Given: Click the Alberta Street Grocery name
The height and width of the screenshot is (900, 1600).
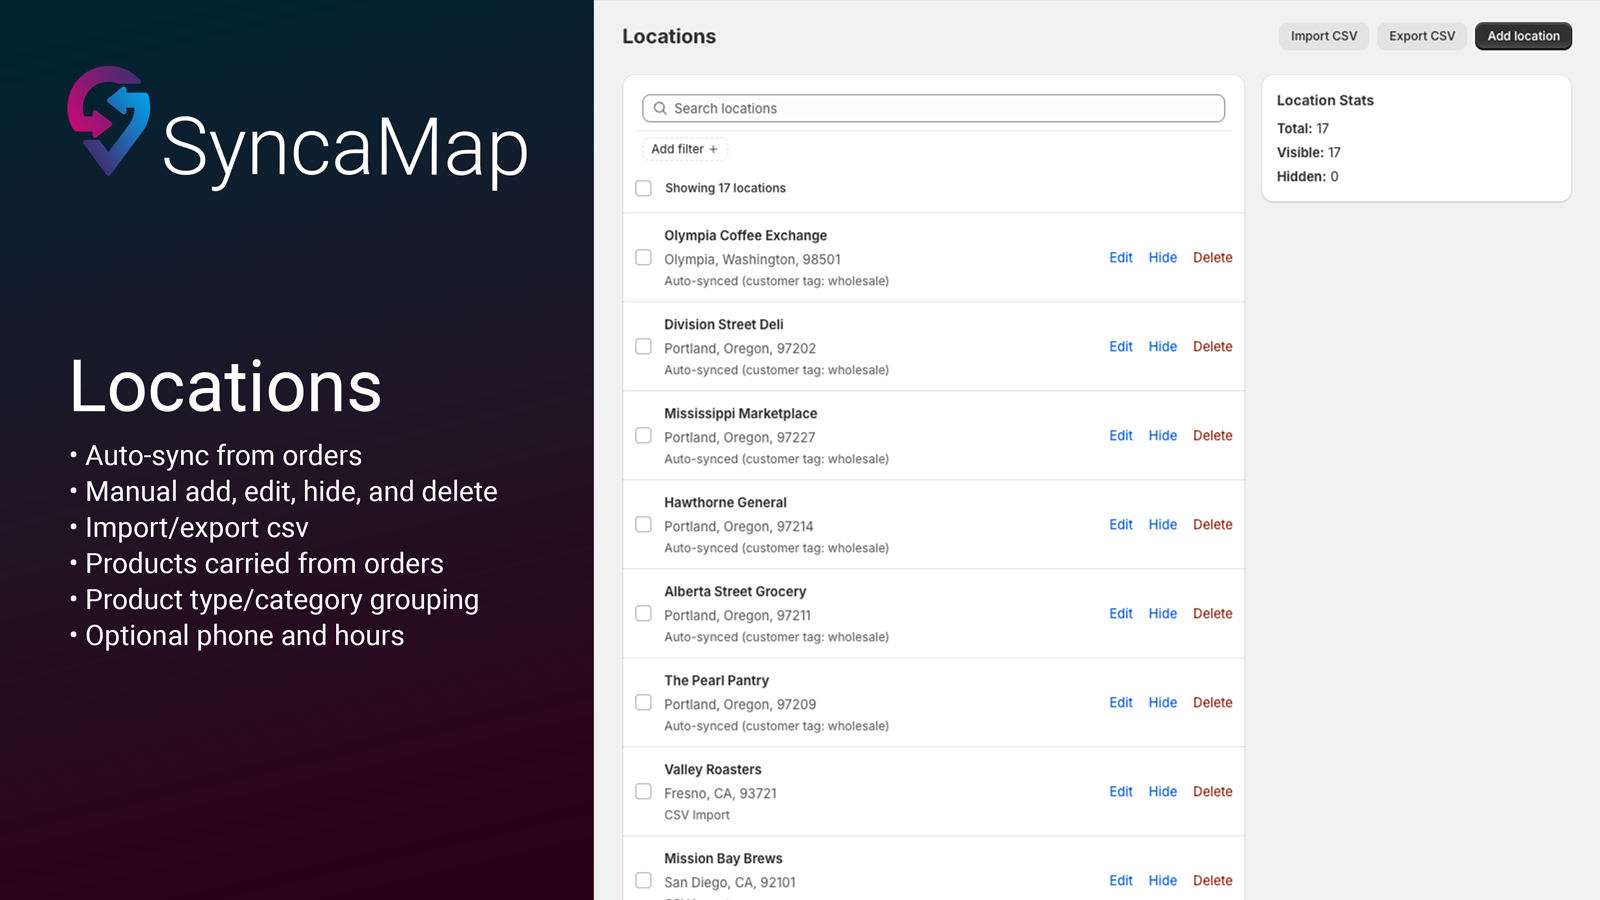Looking at the screenshot, I should pyautogui.click(x=735, y=591).
